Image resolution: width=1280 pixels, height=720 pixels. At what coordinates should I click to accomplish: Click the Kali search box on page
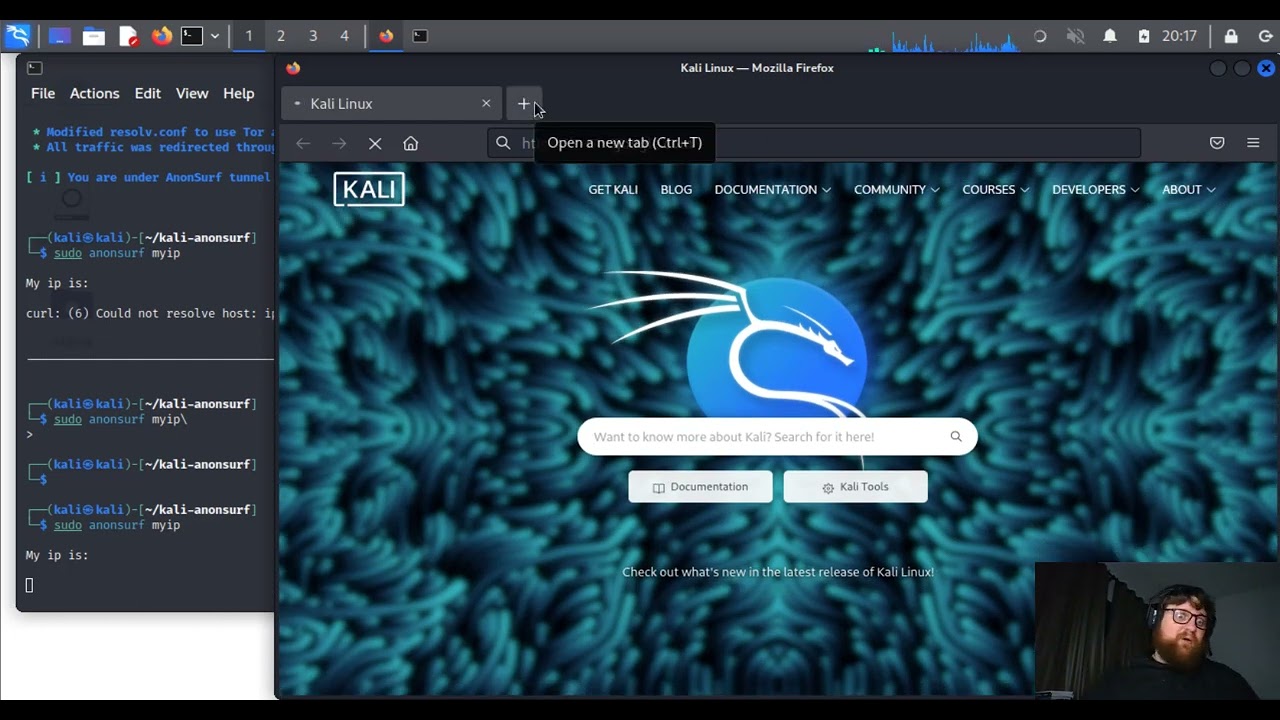pos(777,437)
